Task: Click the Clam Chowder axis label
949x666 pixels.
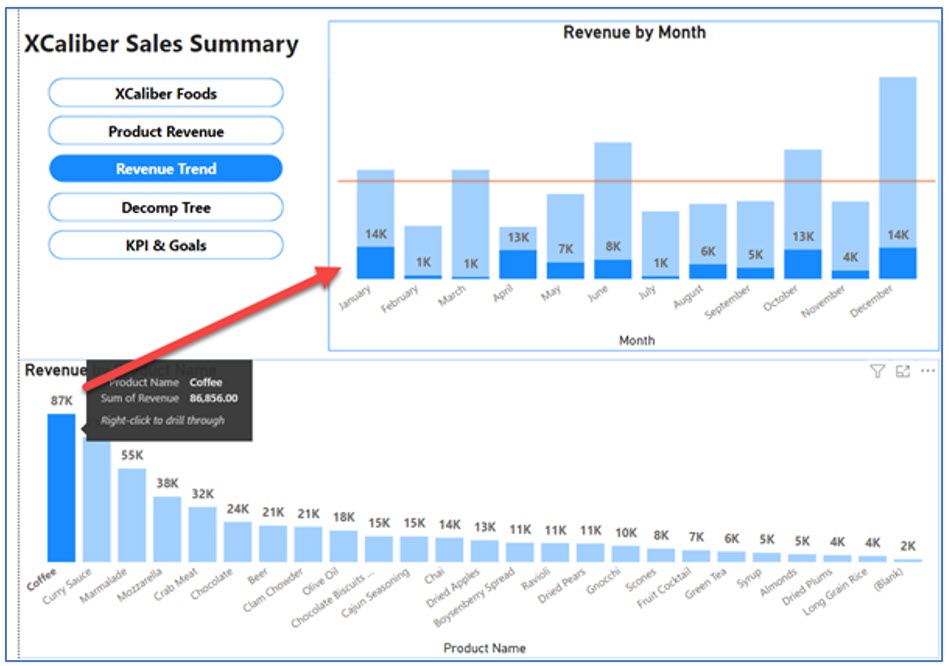Action: (x=273, y=589)
